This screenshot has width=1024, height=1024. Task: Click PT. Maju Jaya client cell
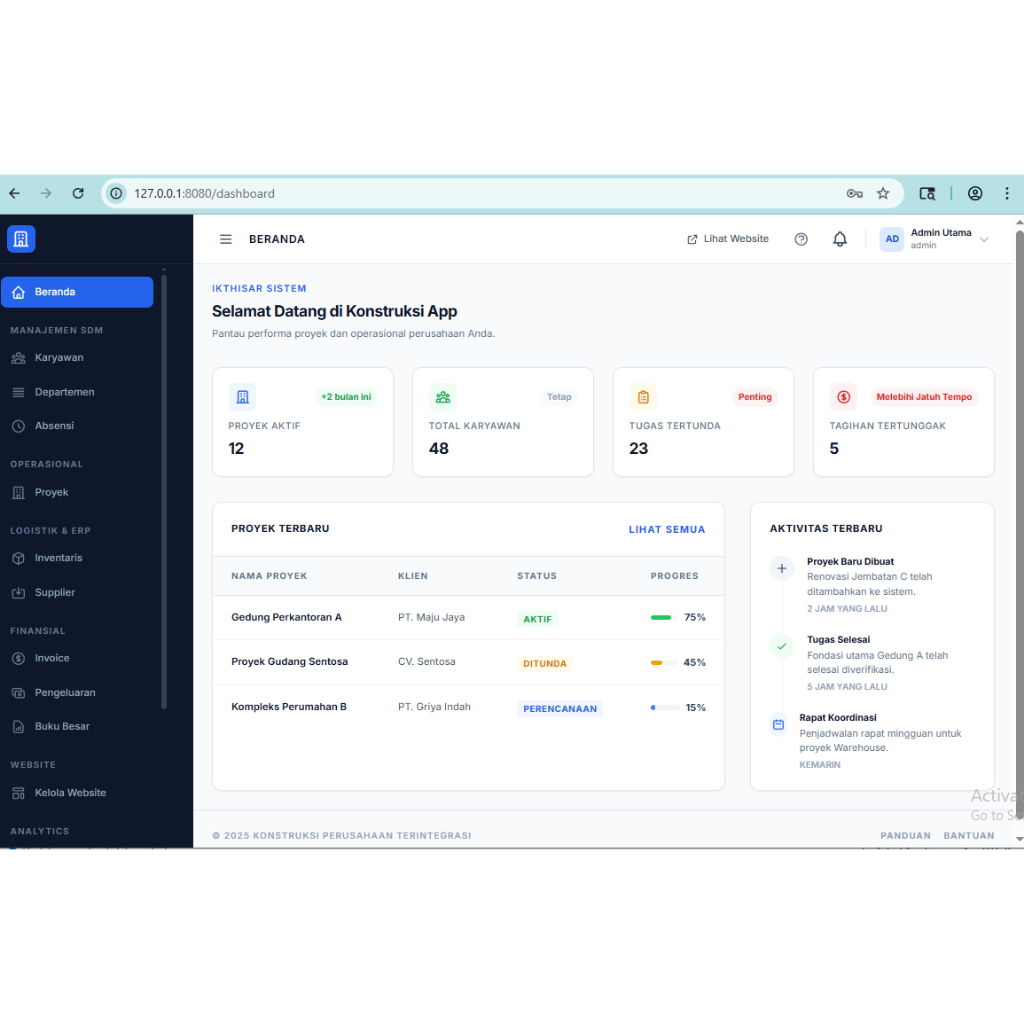(432, 618)
